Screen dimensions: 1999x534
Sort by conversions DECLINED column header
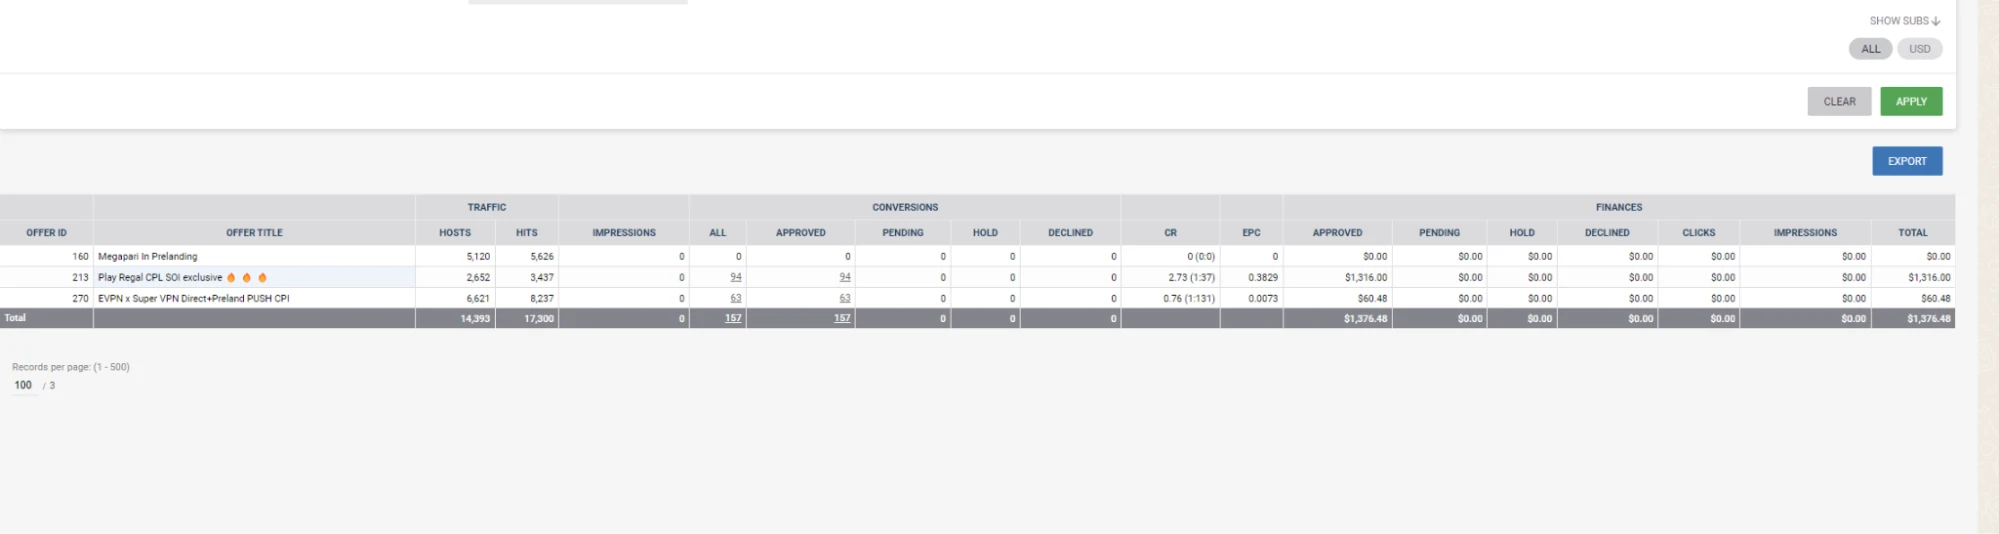pyautogui.click(x=1070, y=232)
